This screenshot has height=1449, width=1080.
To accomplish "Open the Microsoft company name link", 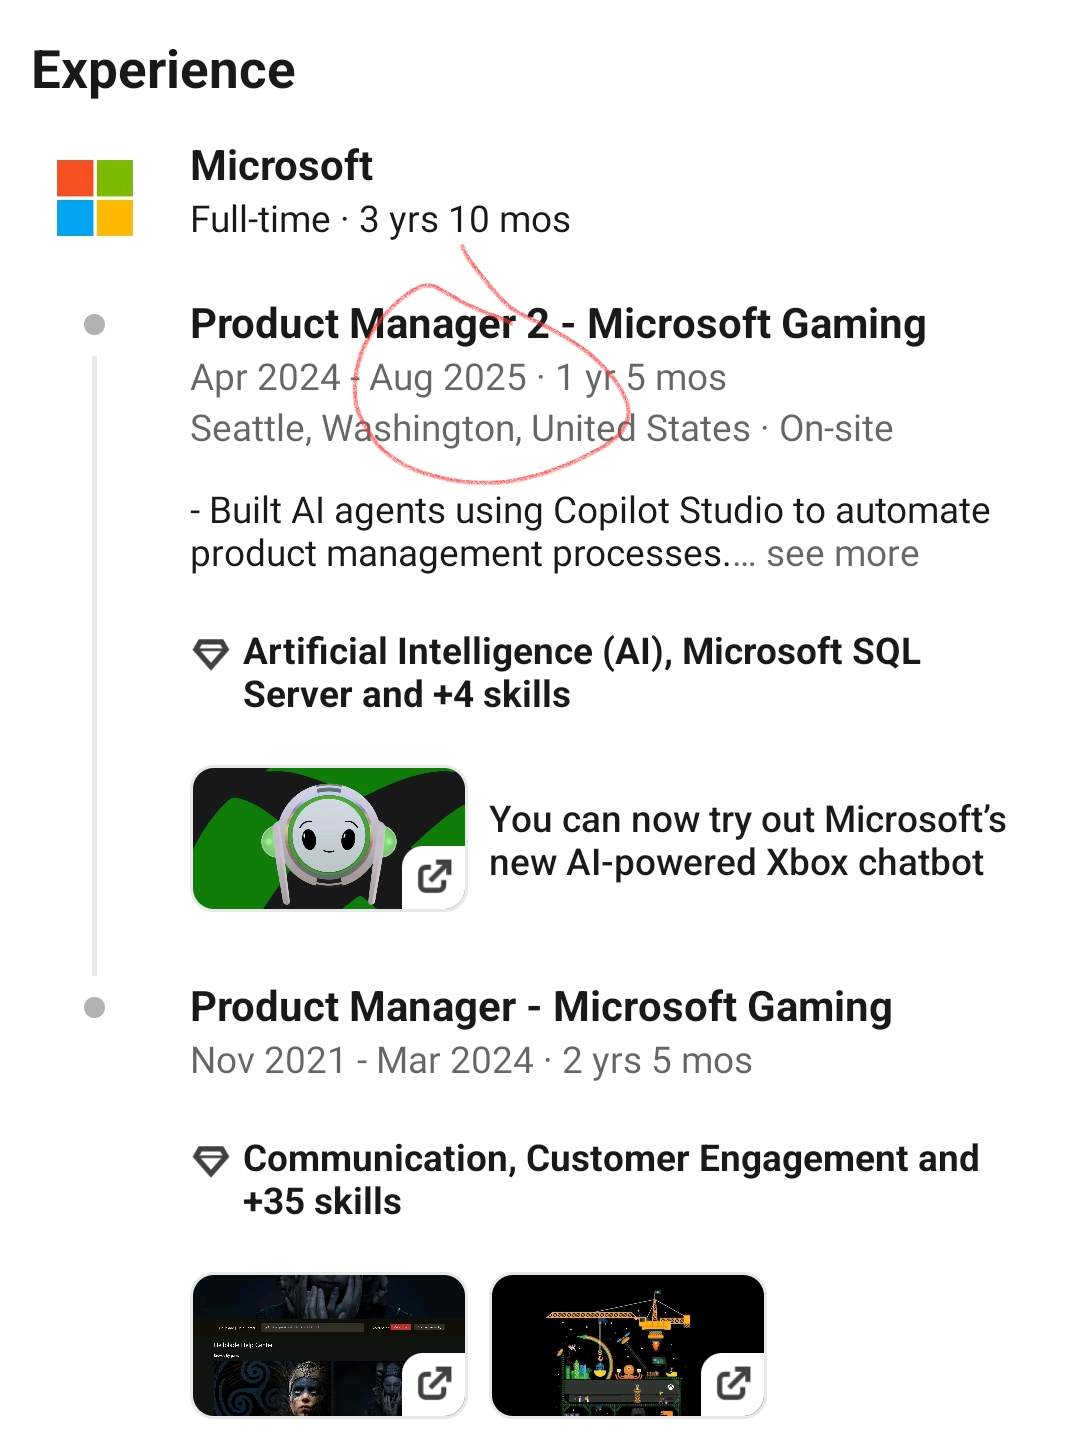I will tap(282, 166).
